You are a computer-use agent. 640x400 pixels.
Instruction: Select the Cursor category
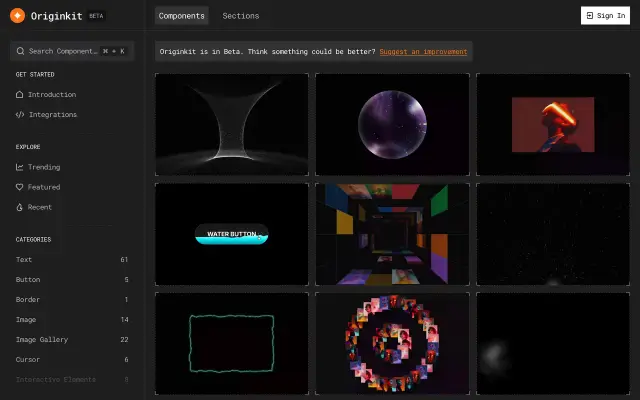point(72,360)
